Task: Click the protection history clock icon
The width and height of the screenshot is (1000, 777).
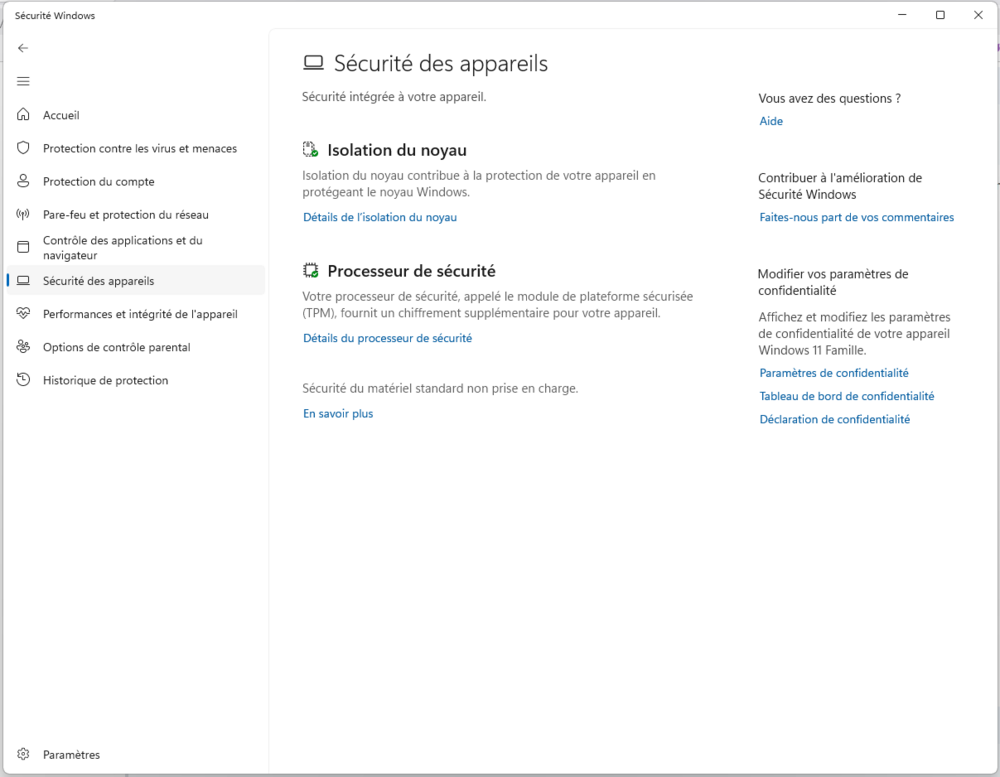Action: coord(23,380)
